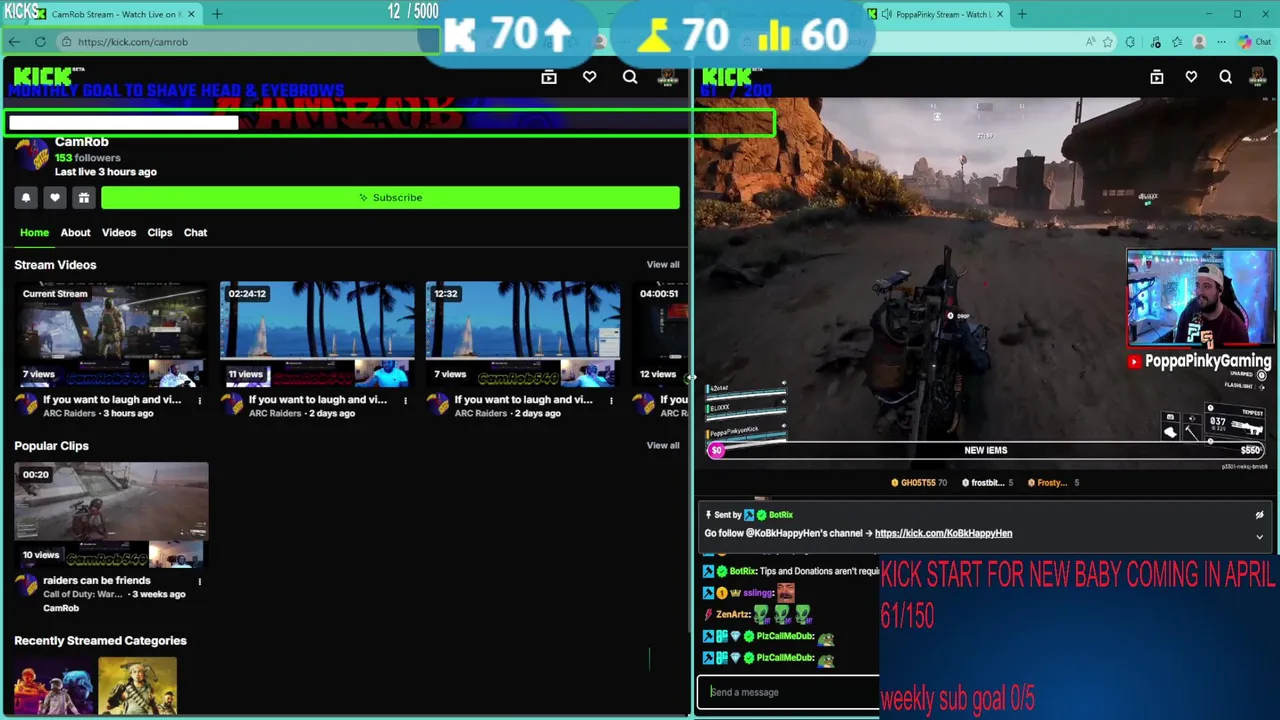Open the kick.com/KoBkHappyHen link
Image resolution: width=1280 pixels, height=720 pixels.
[x=943, y=533]
